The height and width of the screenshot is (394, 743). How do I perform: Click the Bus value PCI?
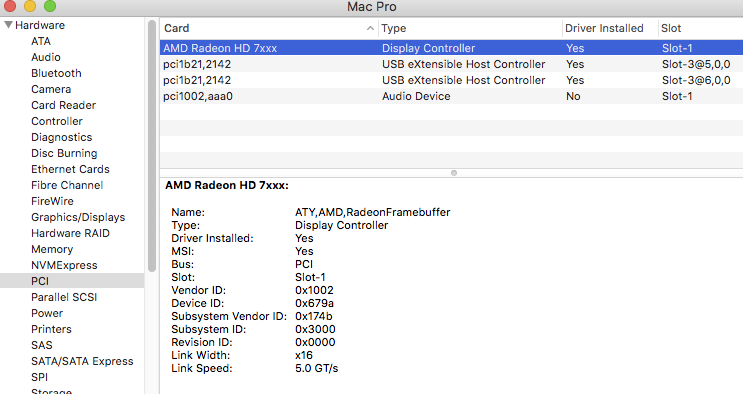click(x=304, y=264)
